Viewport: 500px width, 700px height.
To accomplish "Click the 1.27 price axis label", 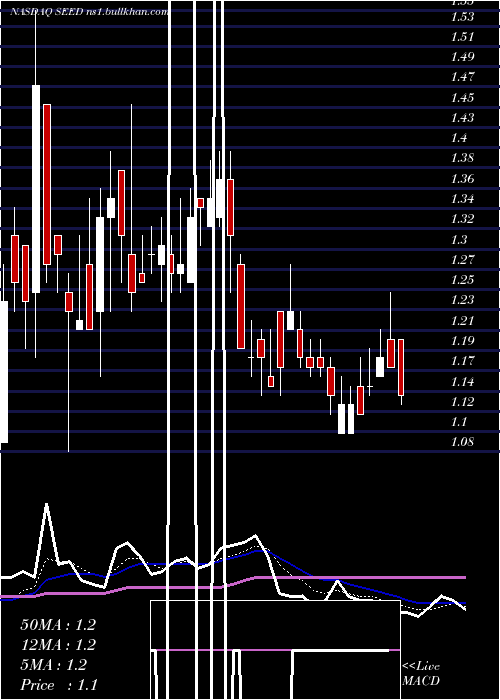I will [x=462, y=260].
